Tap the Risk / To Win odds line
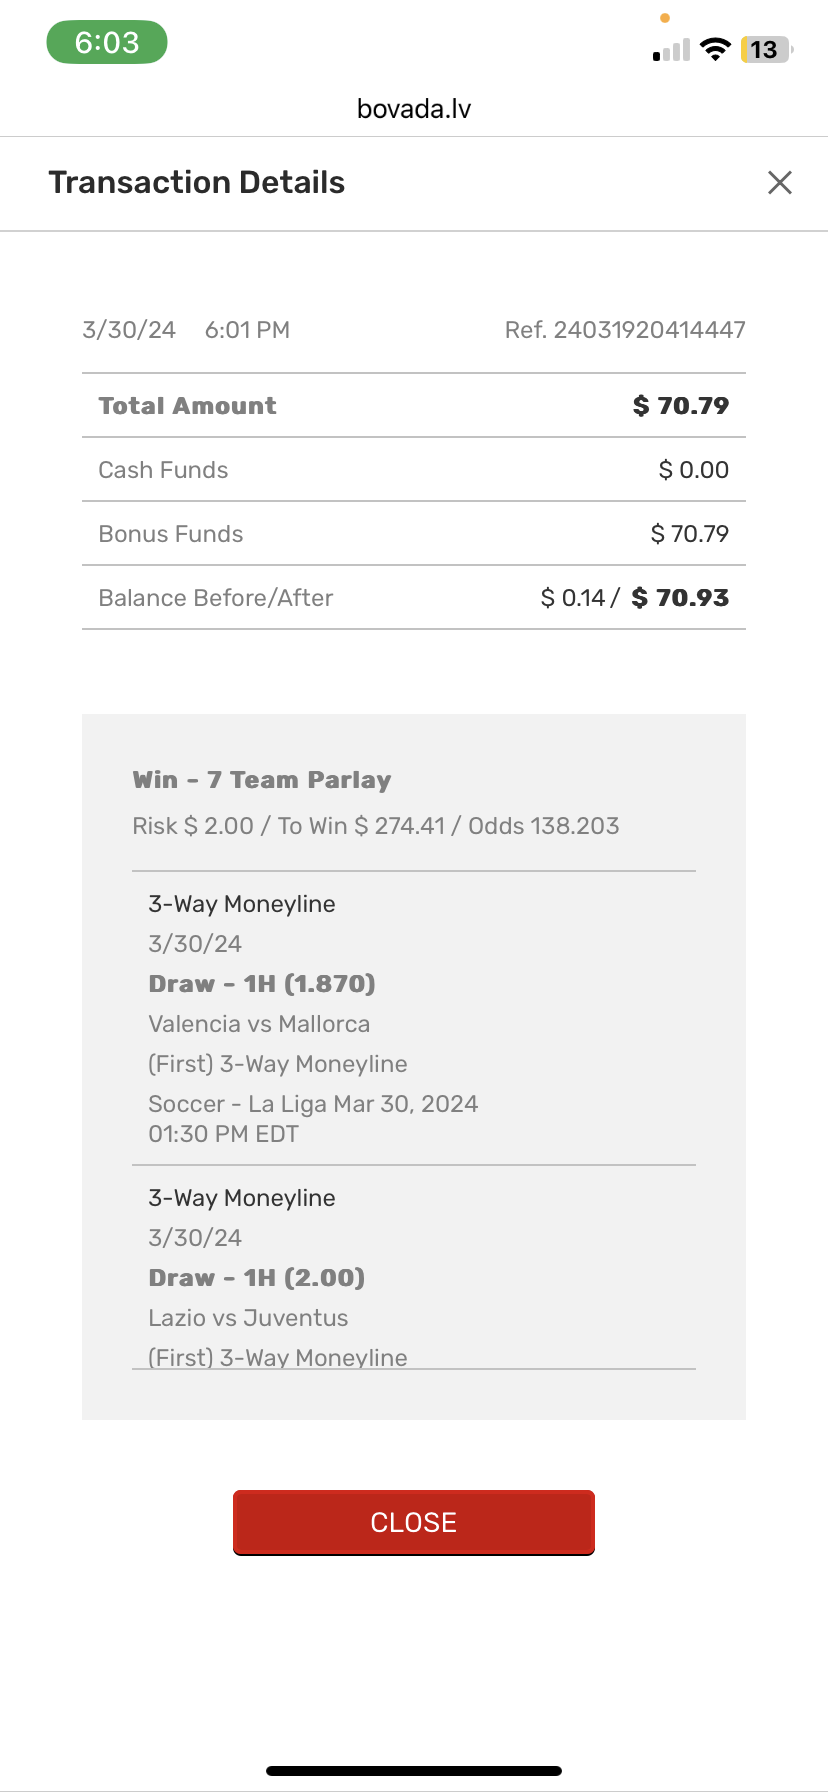 pos(376,826)
